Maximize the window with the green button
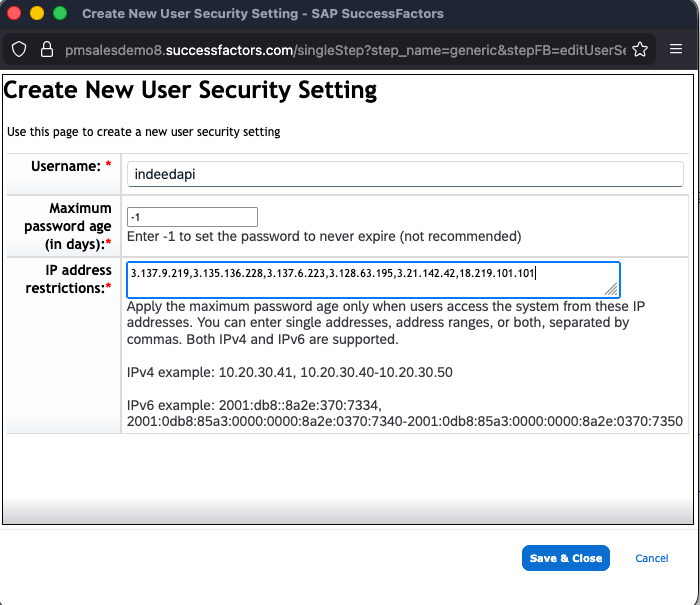This screenshot has height=605, width=700. (x=60, y=13)
